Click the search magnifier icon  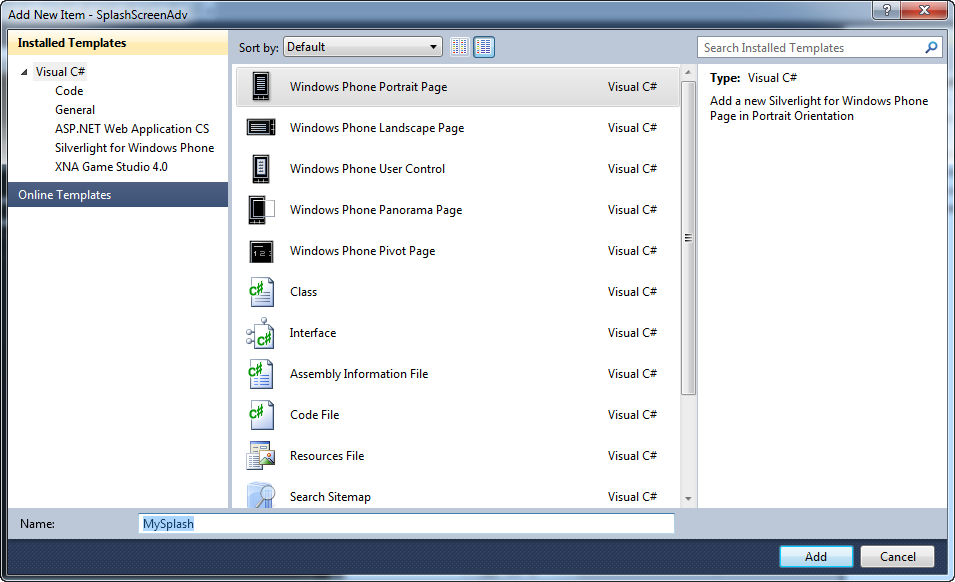931,47
